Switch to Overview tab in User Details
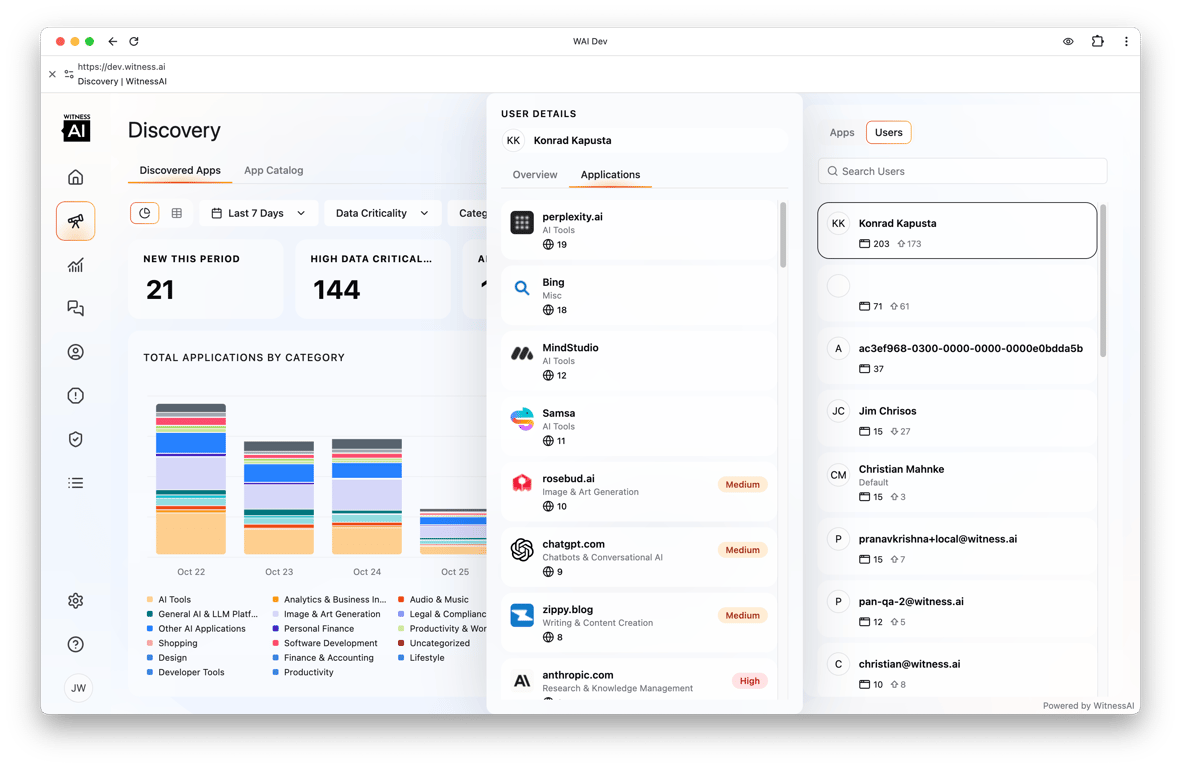Viewport: 1181px width, 768px height. 535,175
